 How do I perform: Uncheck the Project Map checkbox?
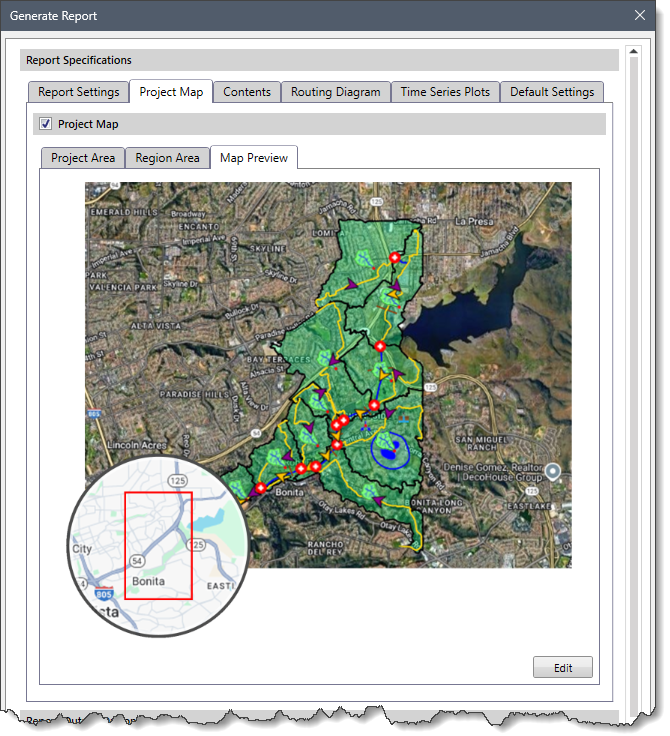point(46,124)
